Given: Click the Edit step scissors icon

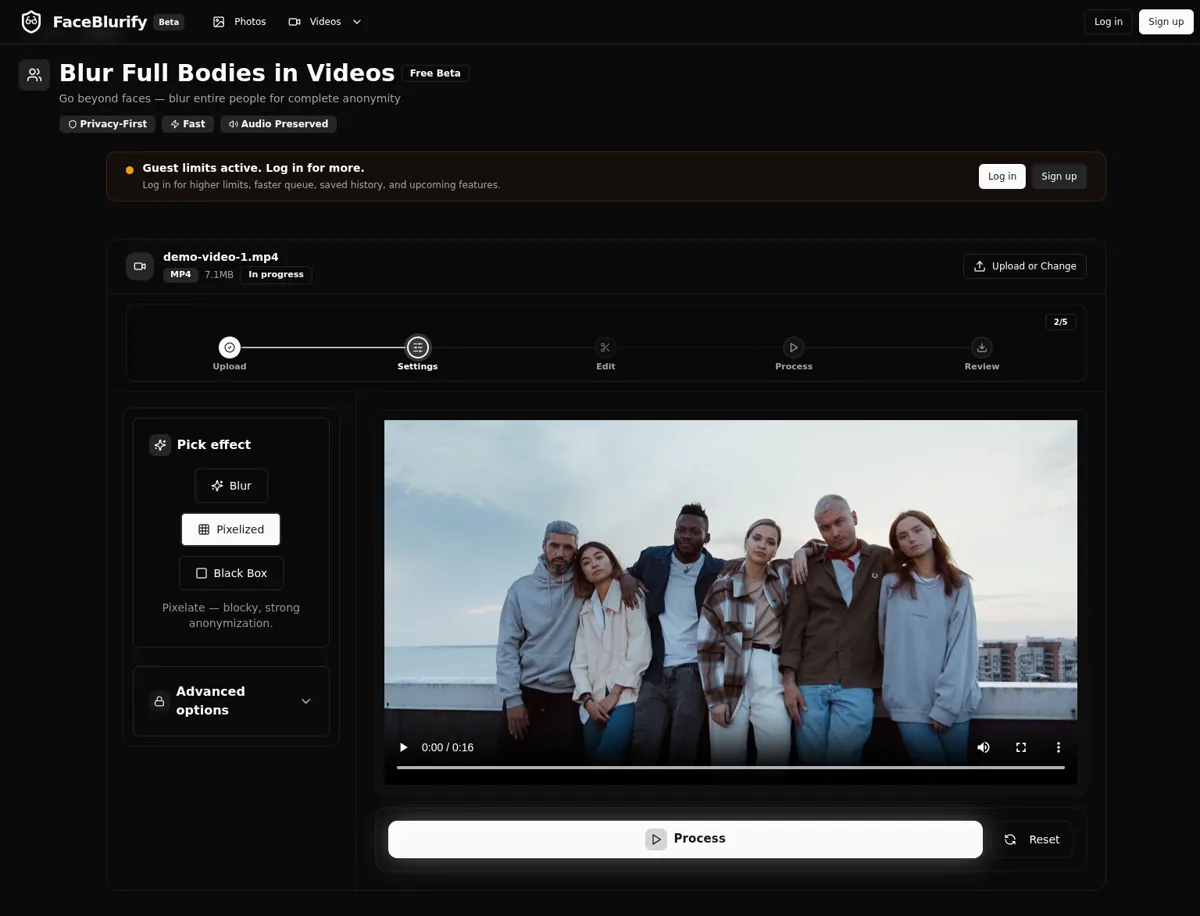Looking at the screenshot, I should click(605, 347).
